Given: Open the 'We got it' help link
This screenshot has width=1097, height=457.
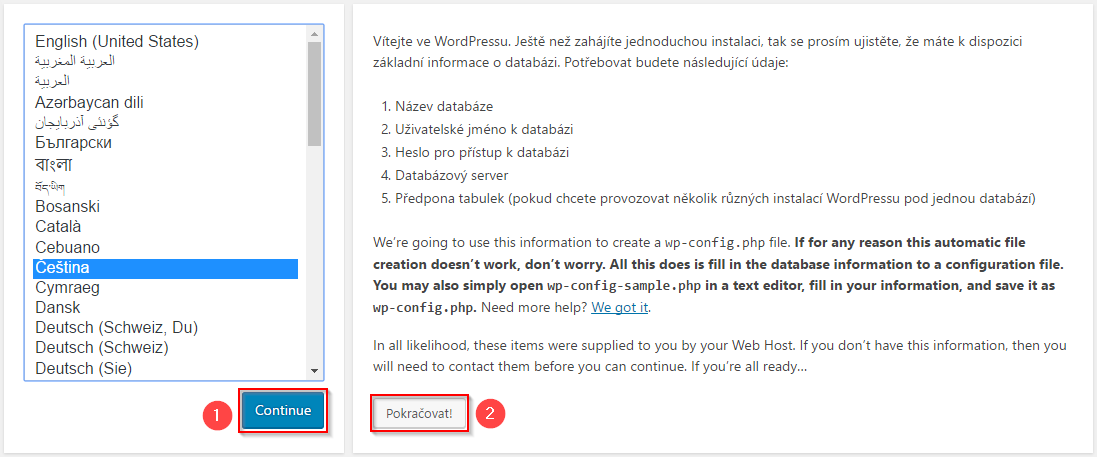Looking at the screenshot, I should (620, 307).
